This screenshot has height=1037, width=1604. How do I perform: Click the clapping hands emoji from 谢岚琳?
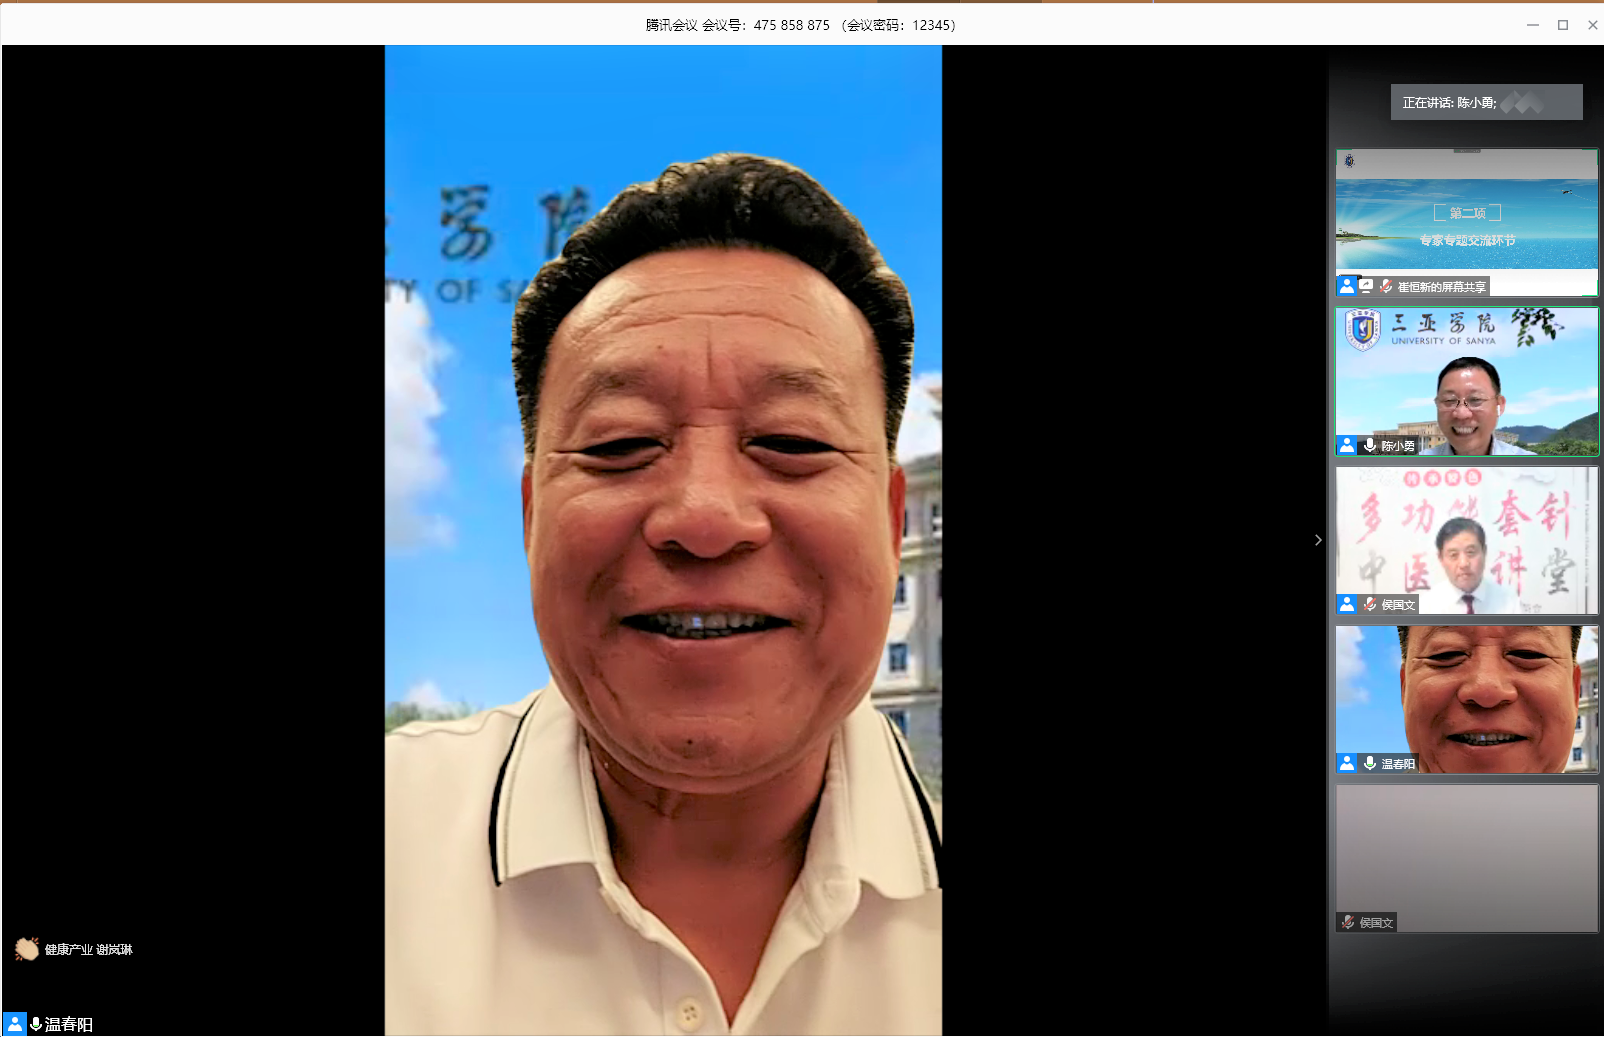click(x=27, y=949)
